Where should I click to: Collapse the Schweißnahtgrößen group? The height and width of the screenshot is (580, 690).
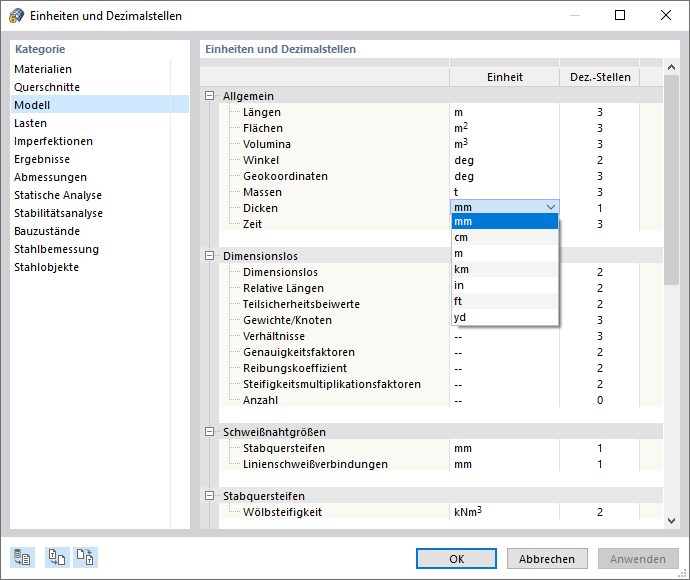pos(210,432)
